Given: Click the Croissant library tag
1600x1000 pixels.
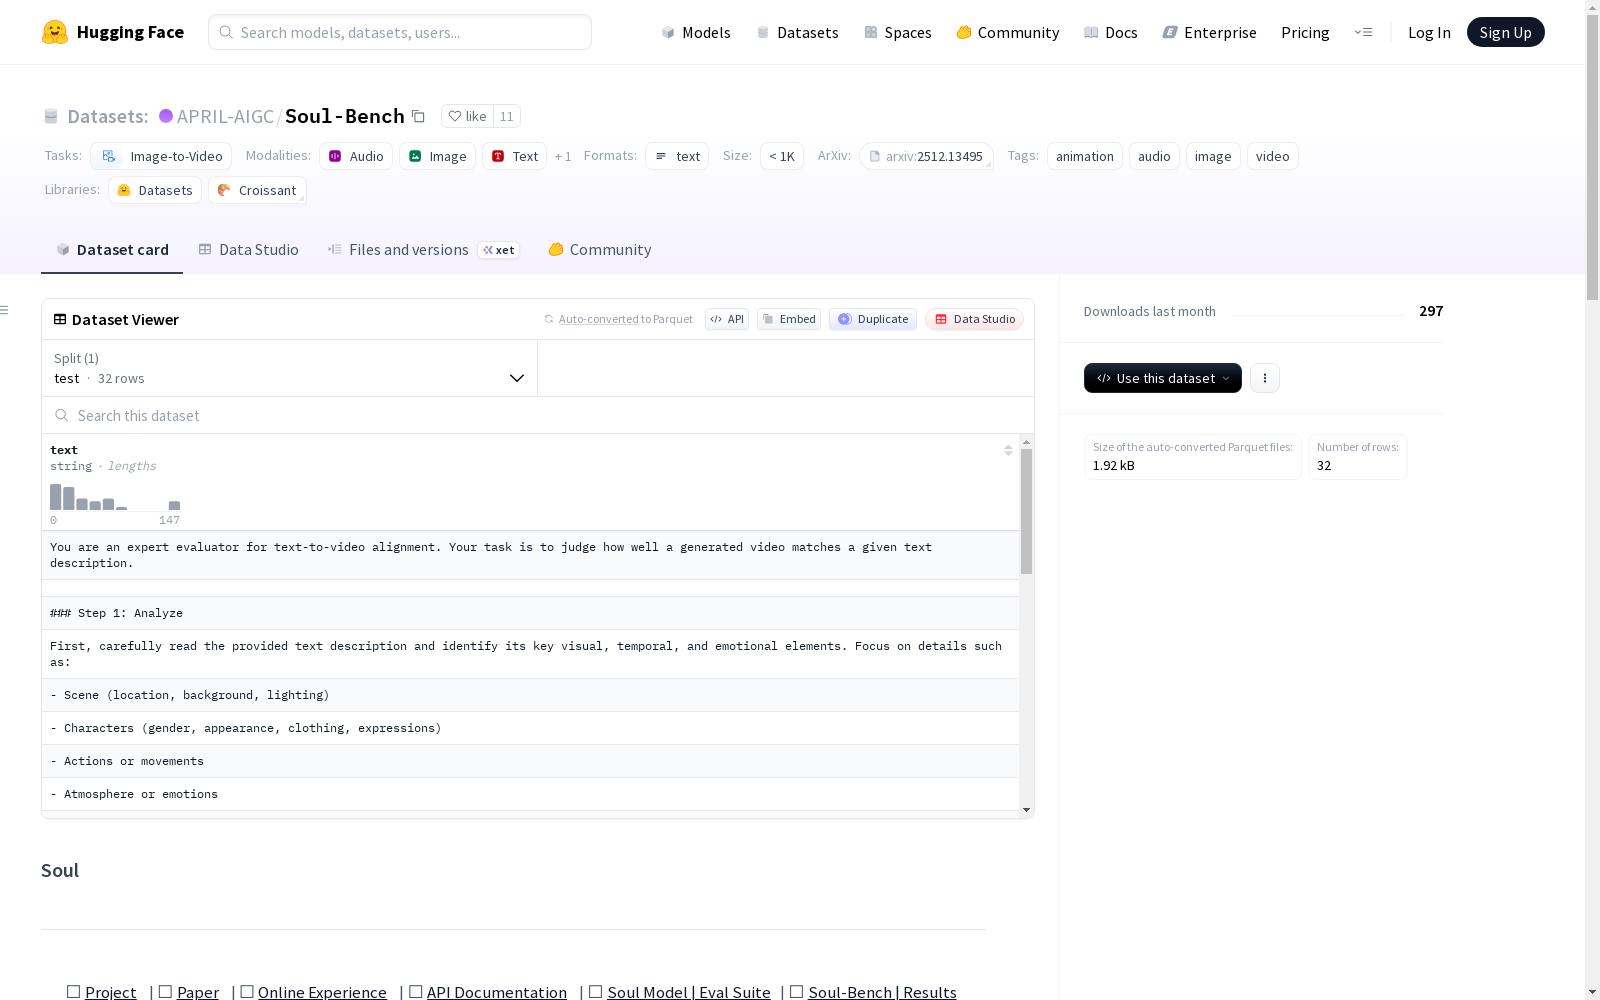Looking at the screenshot, I should click(x=257, y=190).
